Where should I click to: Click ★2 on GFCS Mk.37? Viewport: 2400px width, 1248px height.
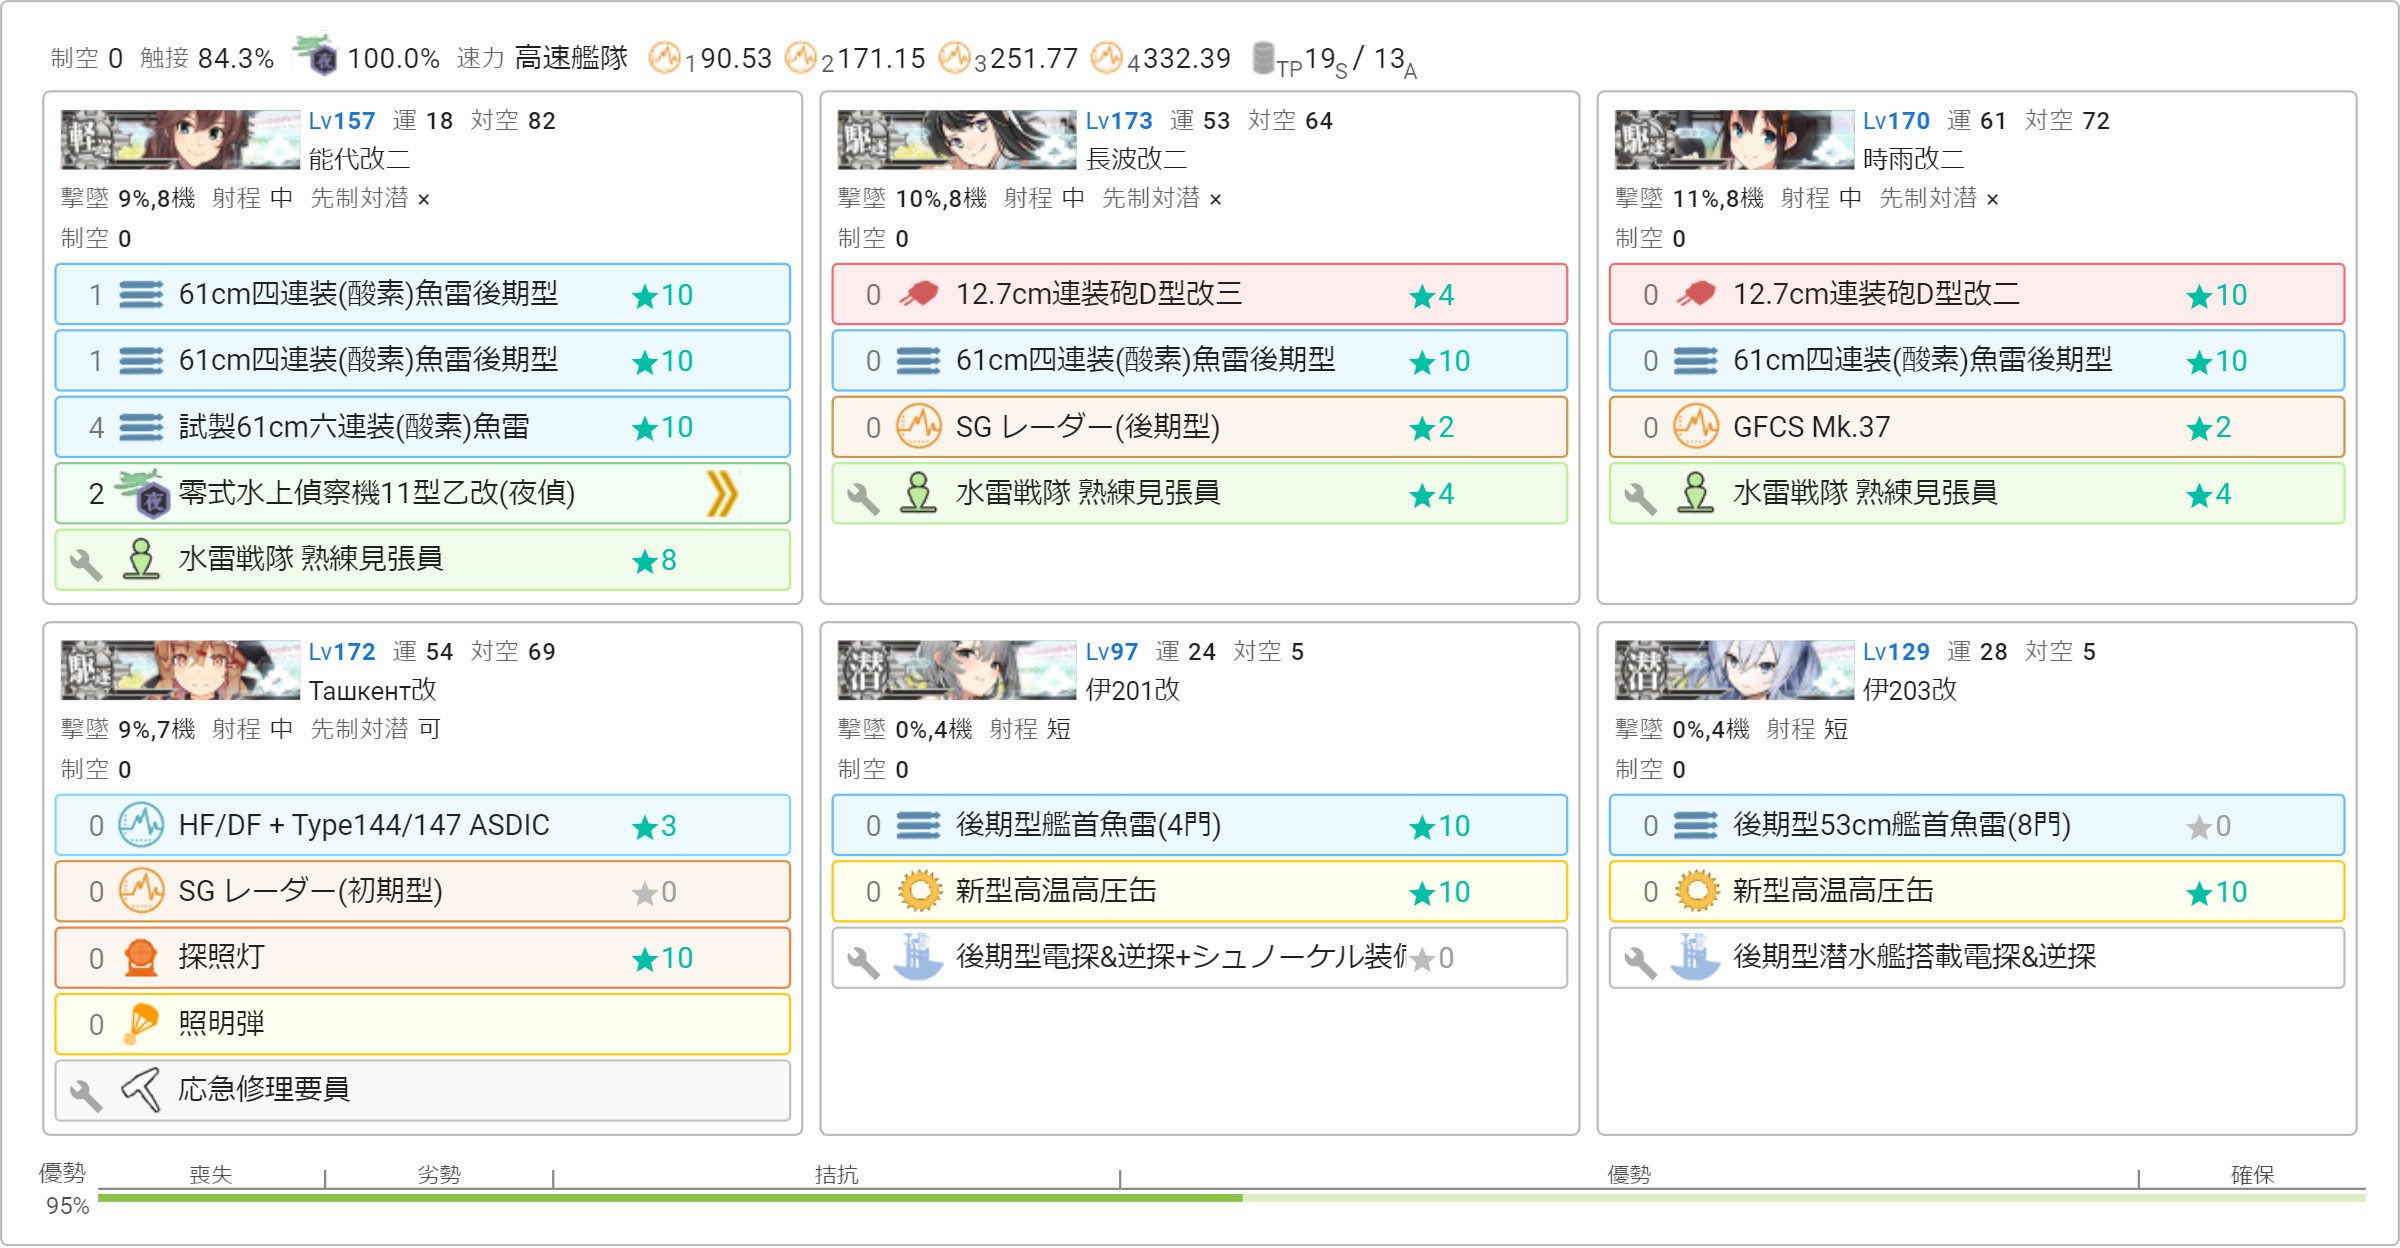click(x=2208, y=428)
